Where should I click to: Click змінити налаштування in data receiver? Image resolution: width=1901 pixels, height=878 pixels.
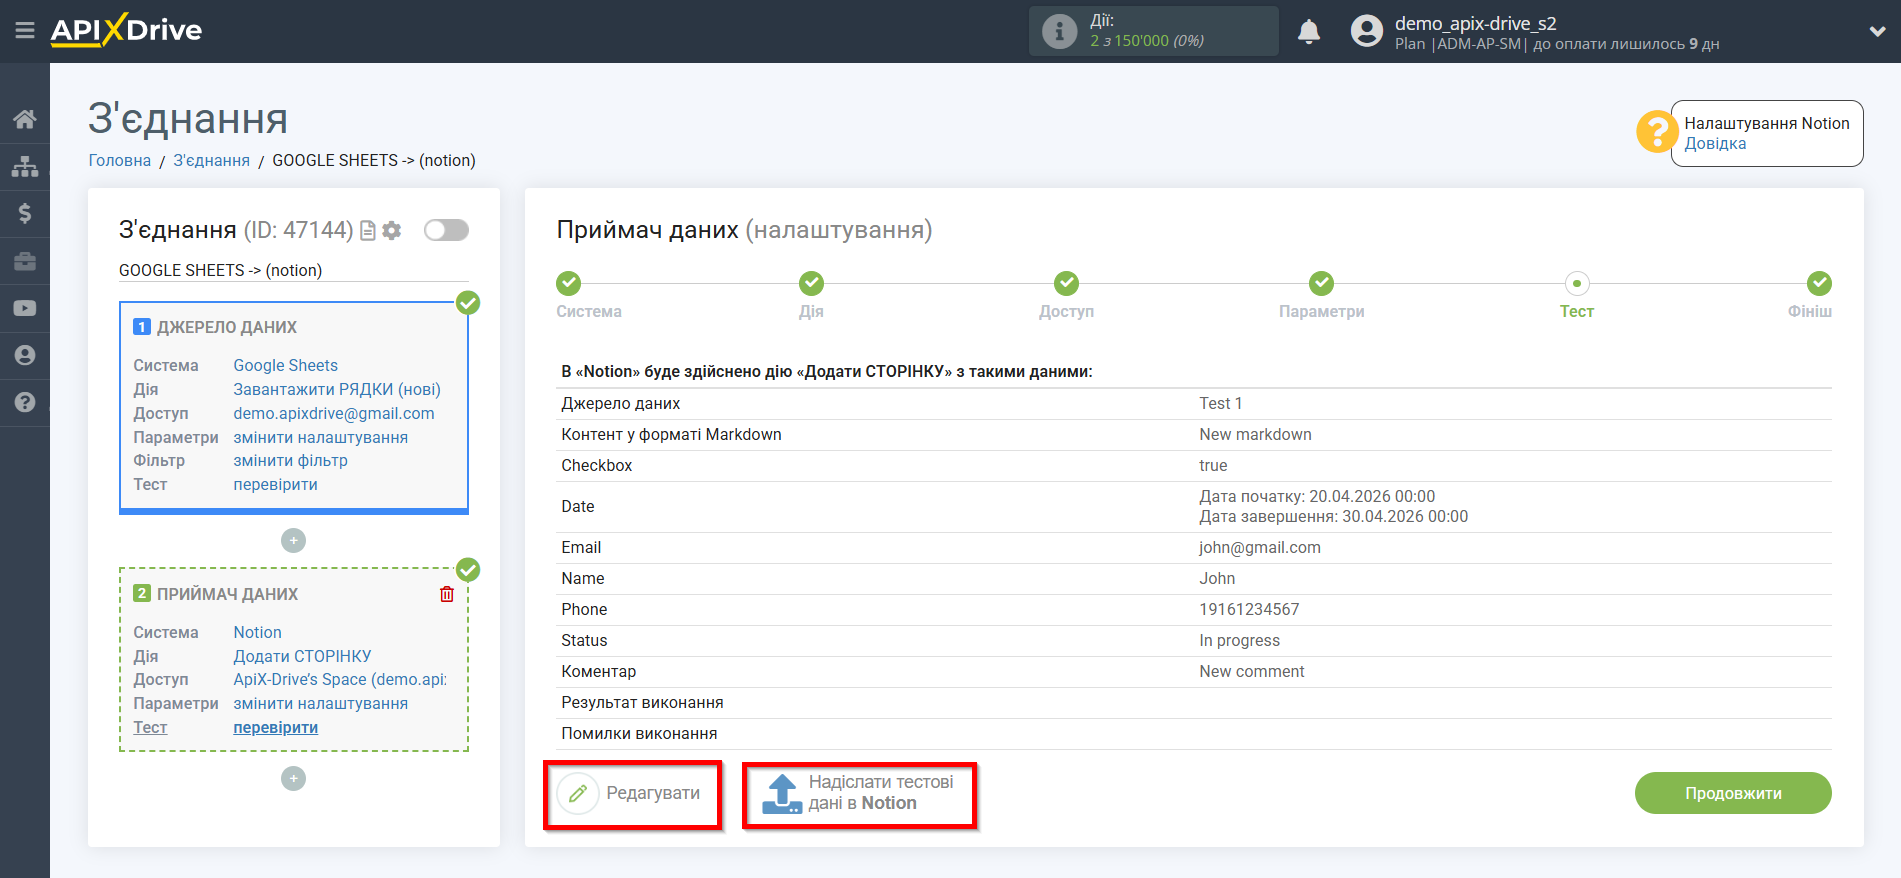(321, 704)
